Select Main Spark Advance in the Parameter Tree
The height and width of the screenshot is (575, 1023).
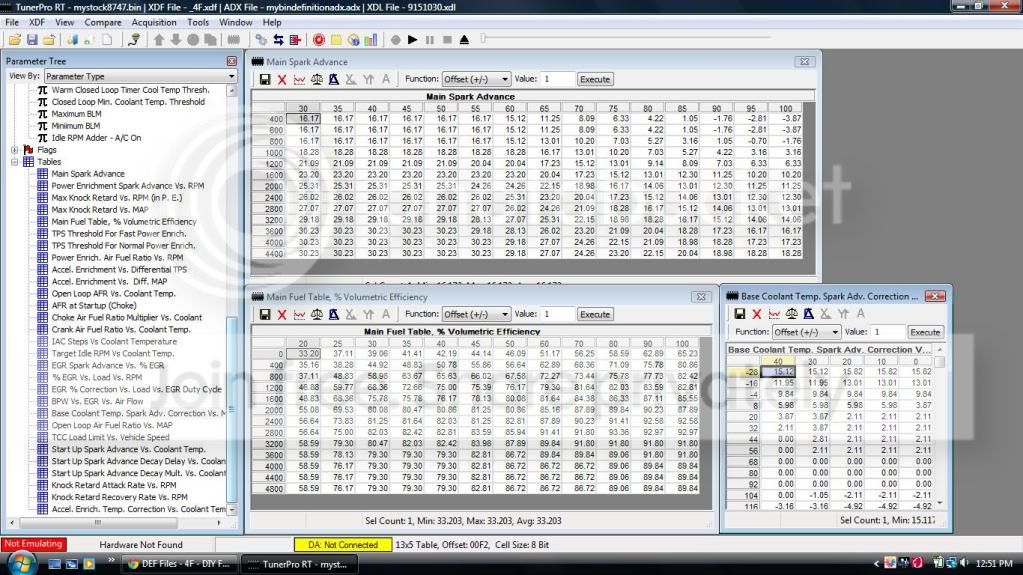point(87,174)
